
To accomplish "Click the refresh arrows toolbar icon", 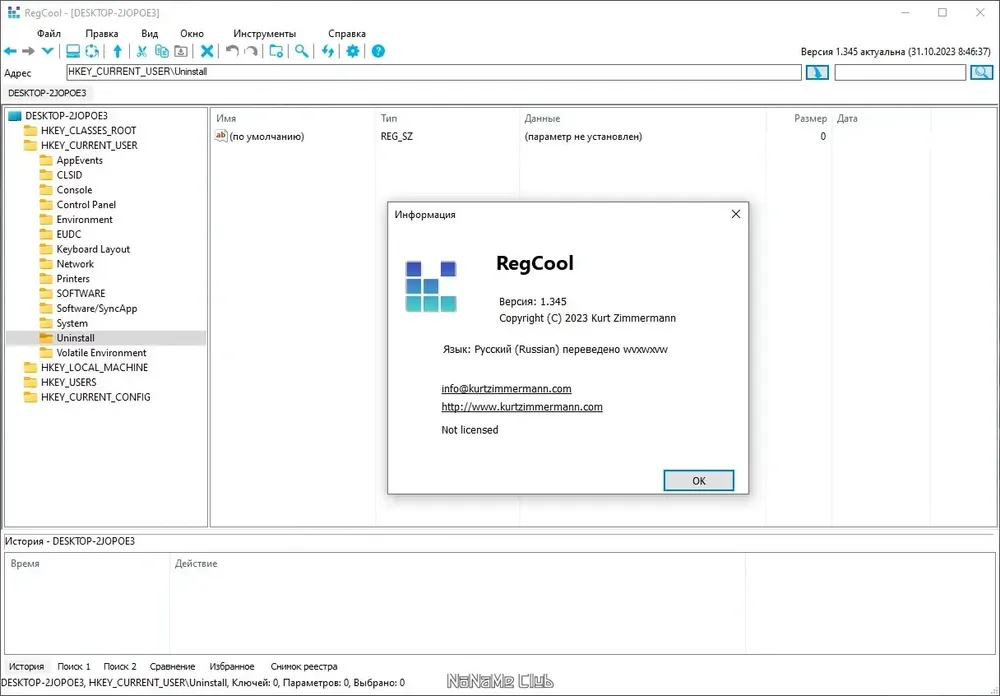I will coord(327,51).
